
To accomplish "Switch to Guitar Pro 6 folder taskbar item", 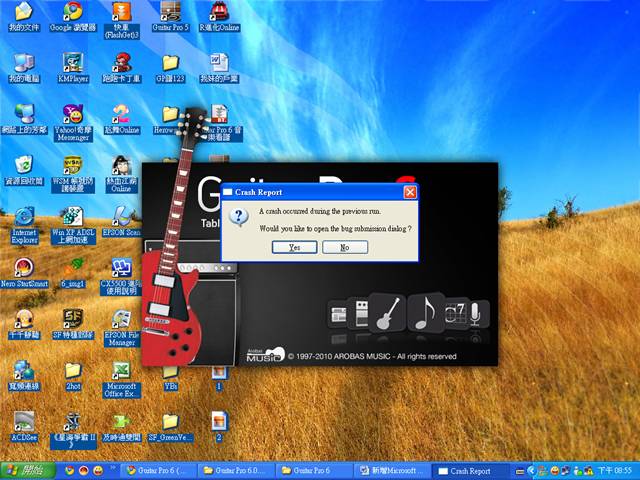I will [x=314, y=471].
